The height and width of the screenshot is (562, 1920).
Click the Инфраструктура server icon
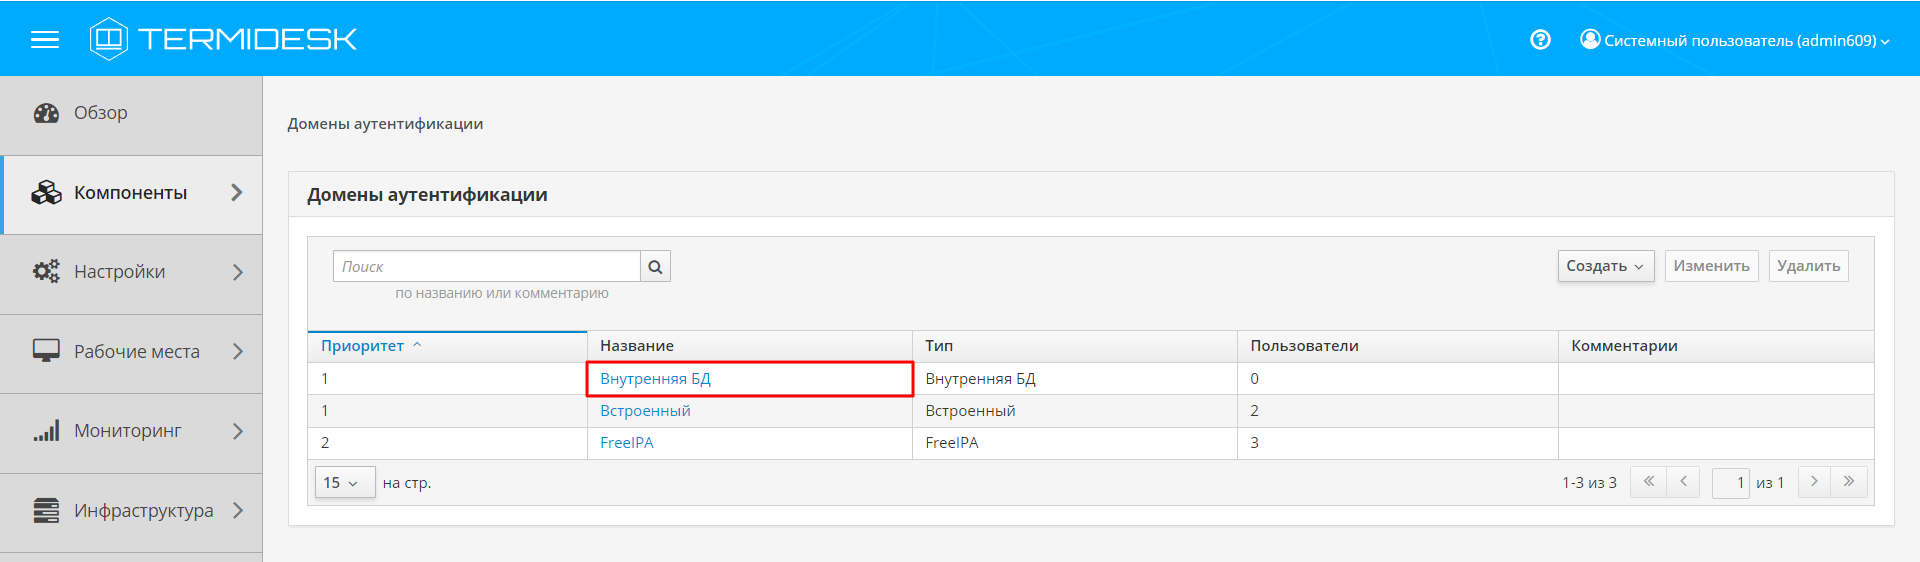46,510
